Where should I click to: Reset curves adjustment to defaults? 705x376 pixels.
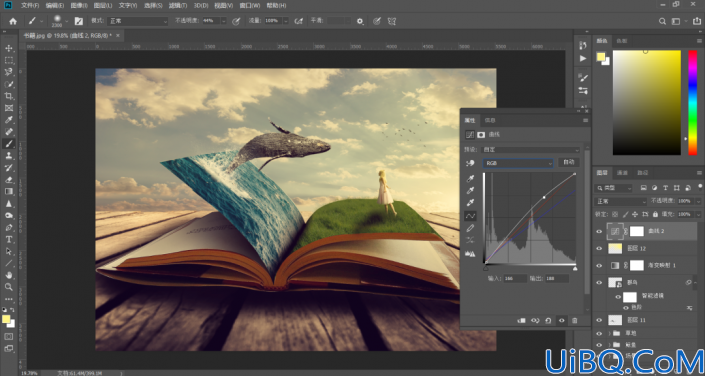548,321
